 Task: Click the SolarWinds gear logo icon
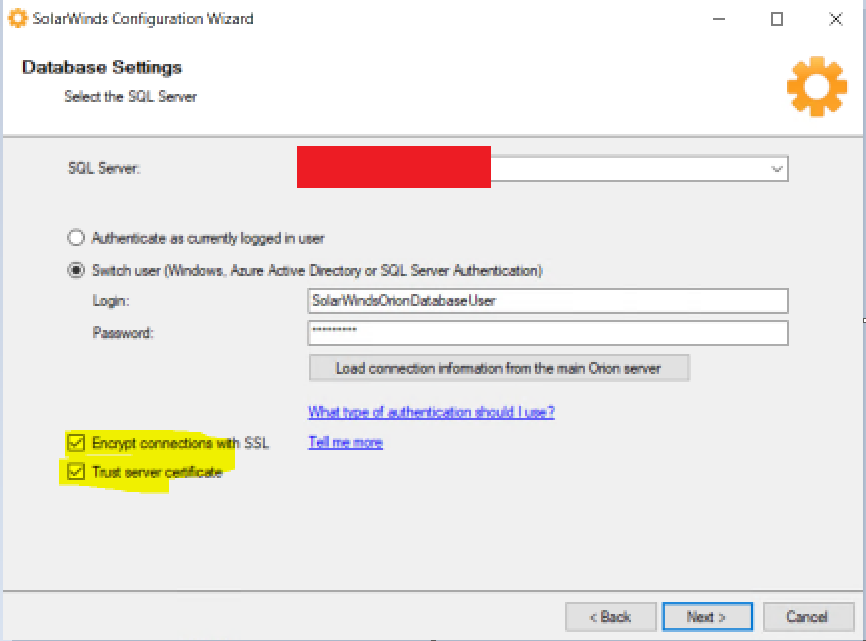tap(816, 86)
